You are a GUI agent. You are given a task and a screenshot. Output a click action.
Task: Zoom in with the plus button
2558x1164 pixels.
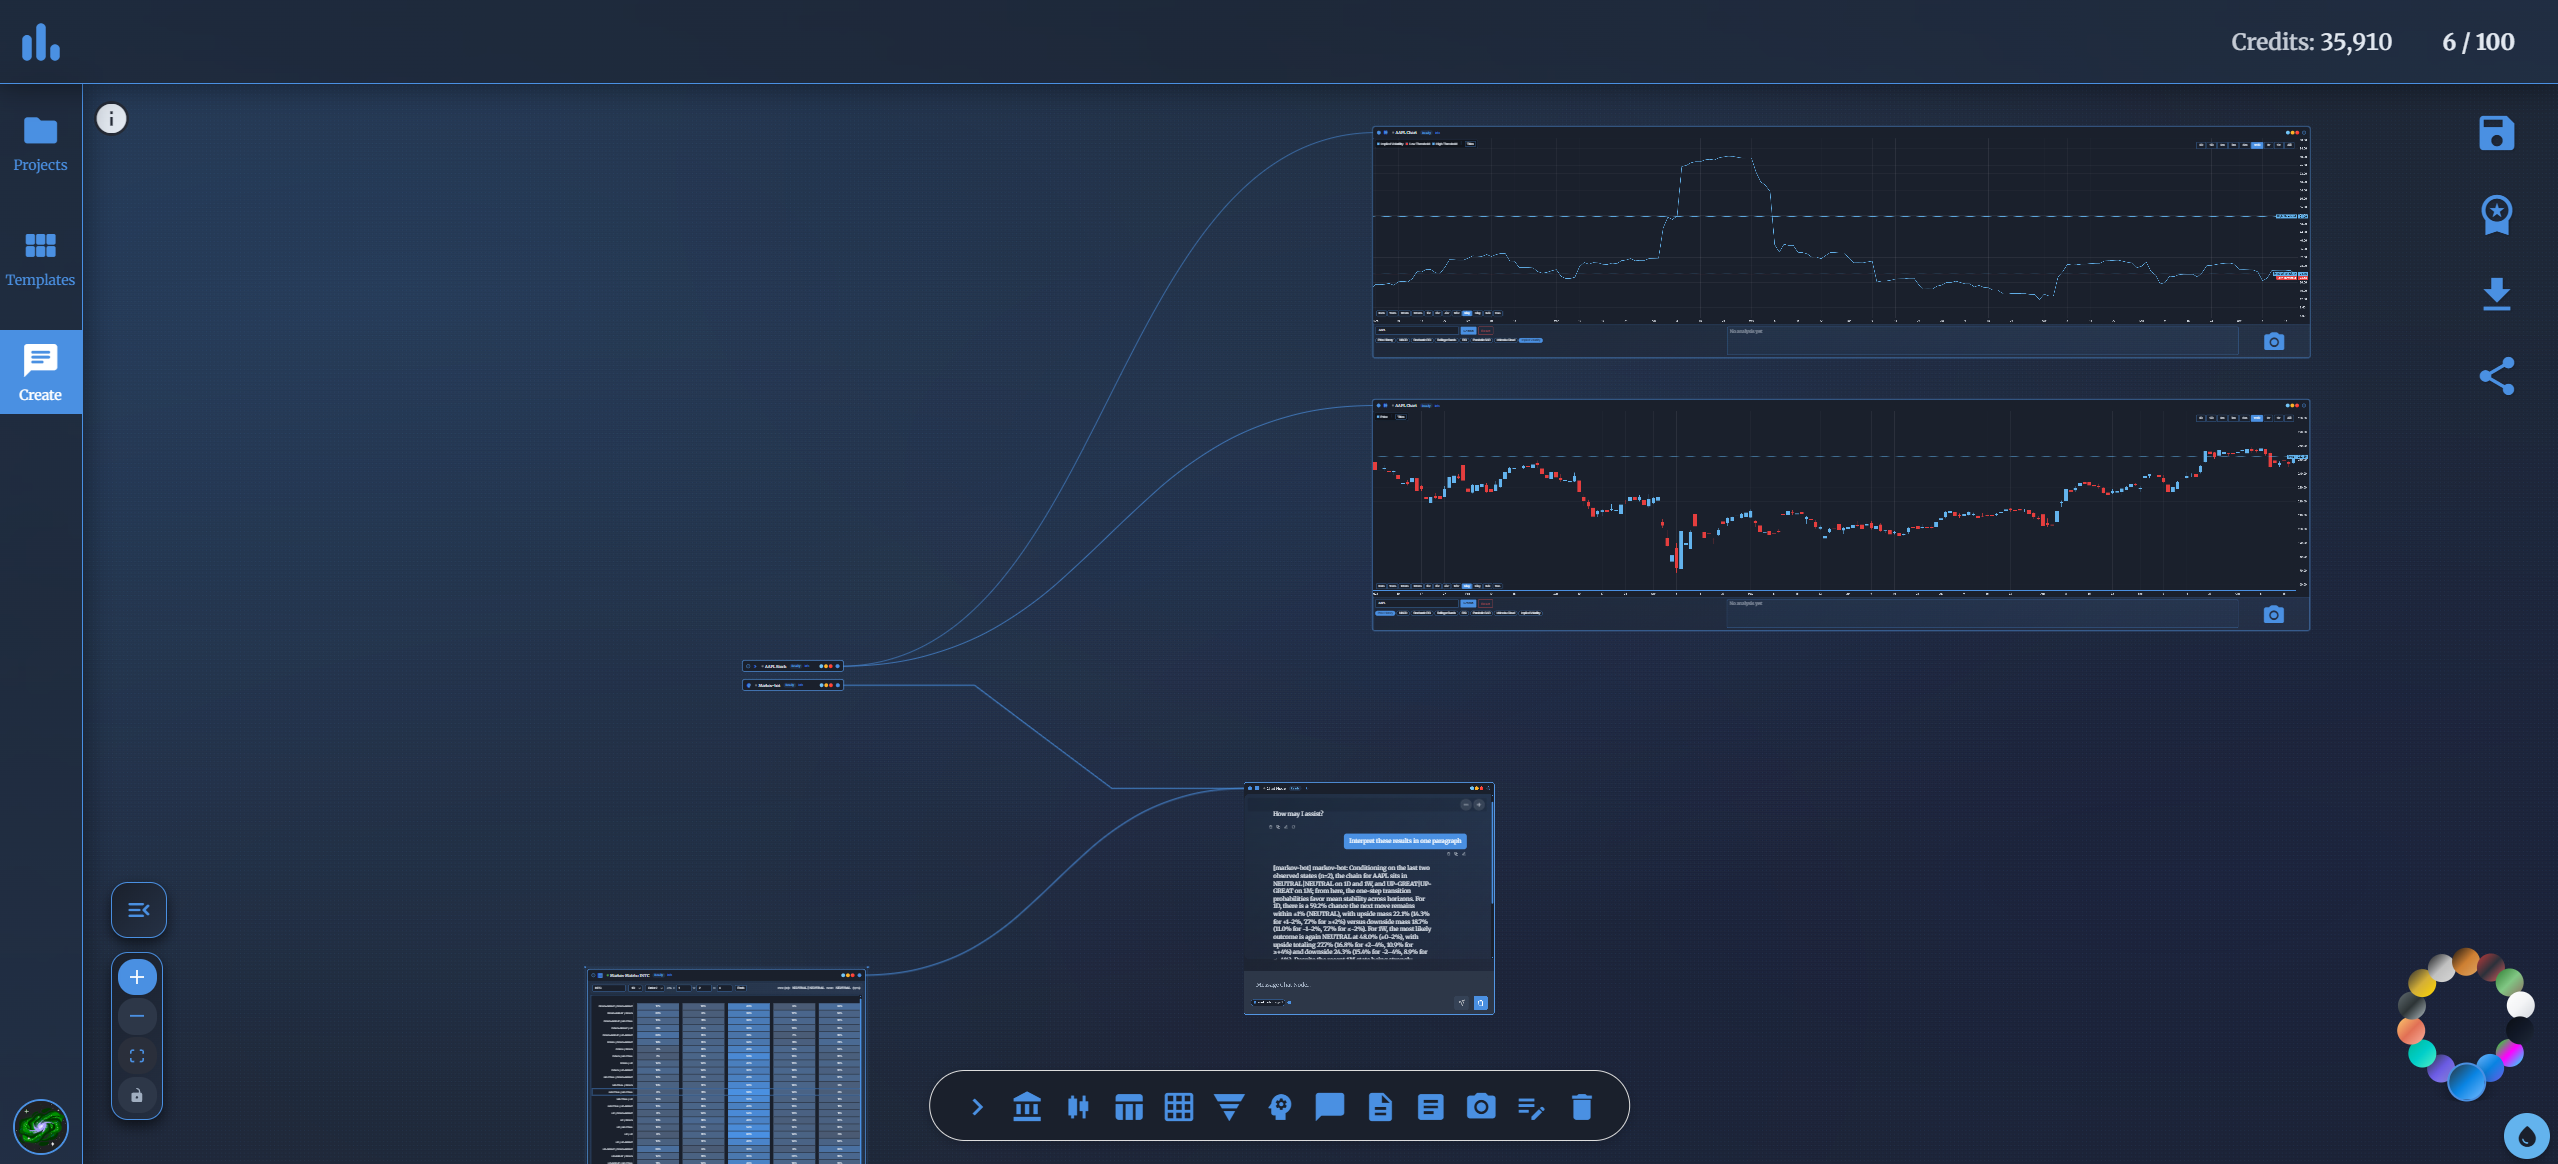tap(137, 976)
